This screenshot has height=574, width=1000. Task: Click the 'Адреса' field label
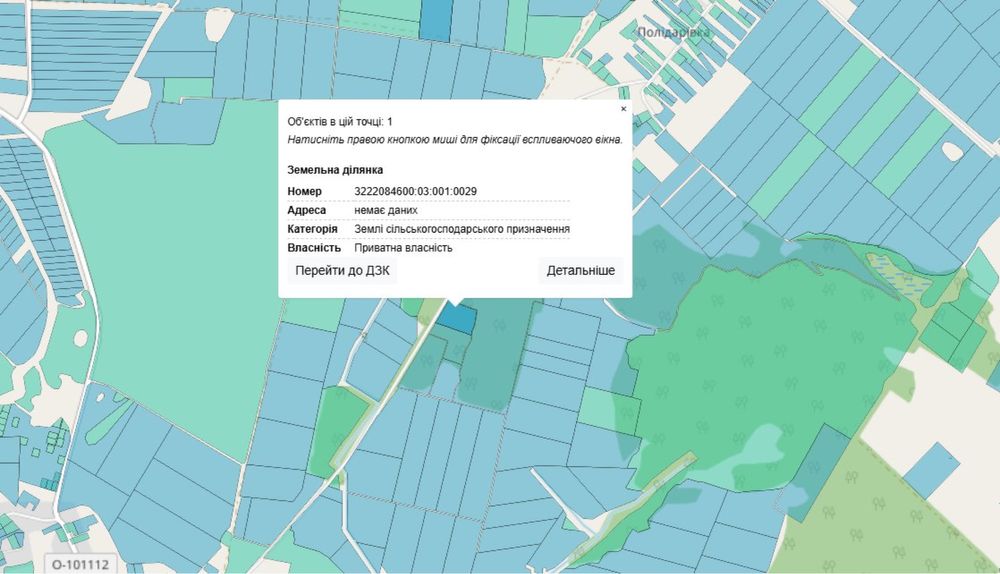[x=306, y=210]
